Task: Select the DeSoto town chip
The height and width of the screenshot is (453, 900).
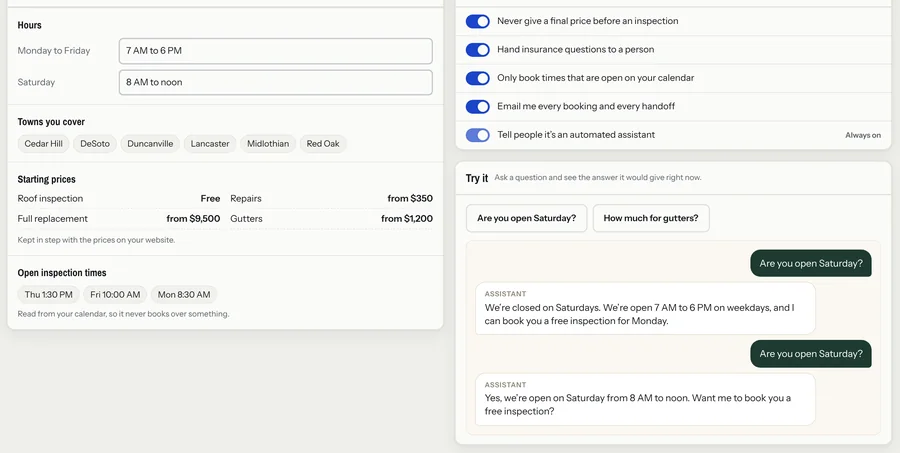Action: (x=95, y=144)
